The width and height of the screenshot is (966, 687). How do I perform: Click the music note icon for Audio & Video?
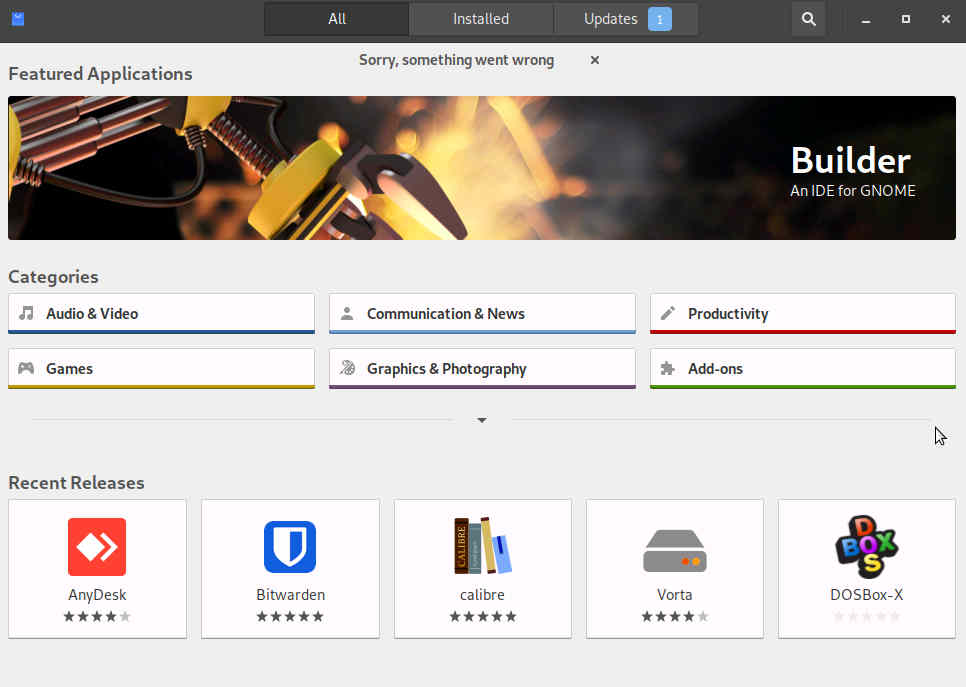tap(26, 313)
